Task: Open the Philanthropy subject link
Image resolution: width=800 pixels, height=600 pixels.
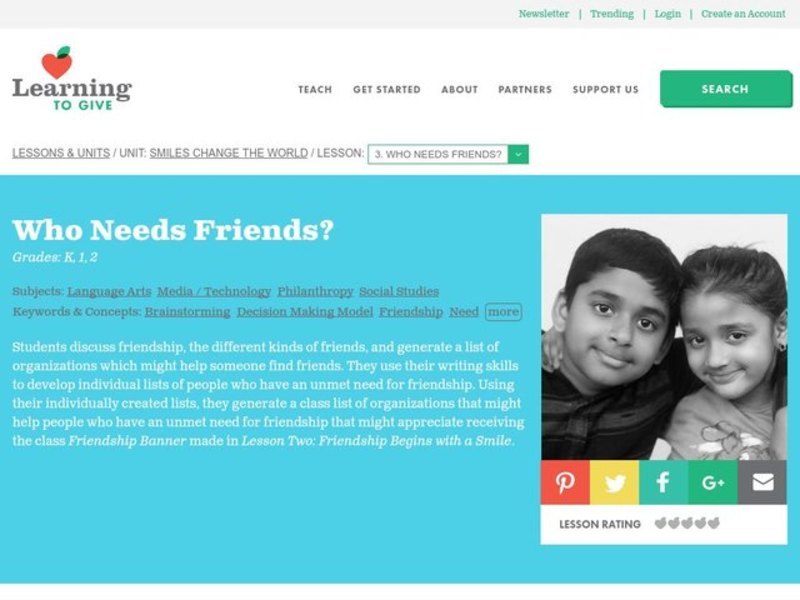Action: 315,291
